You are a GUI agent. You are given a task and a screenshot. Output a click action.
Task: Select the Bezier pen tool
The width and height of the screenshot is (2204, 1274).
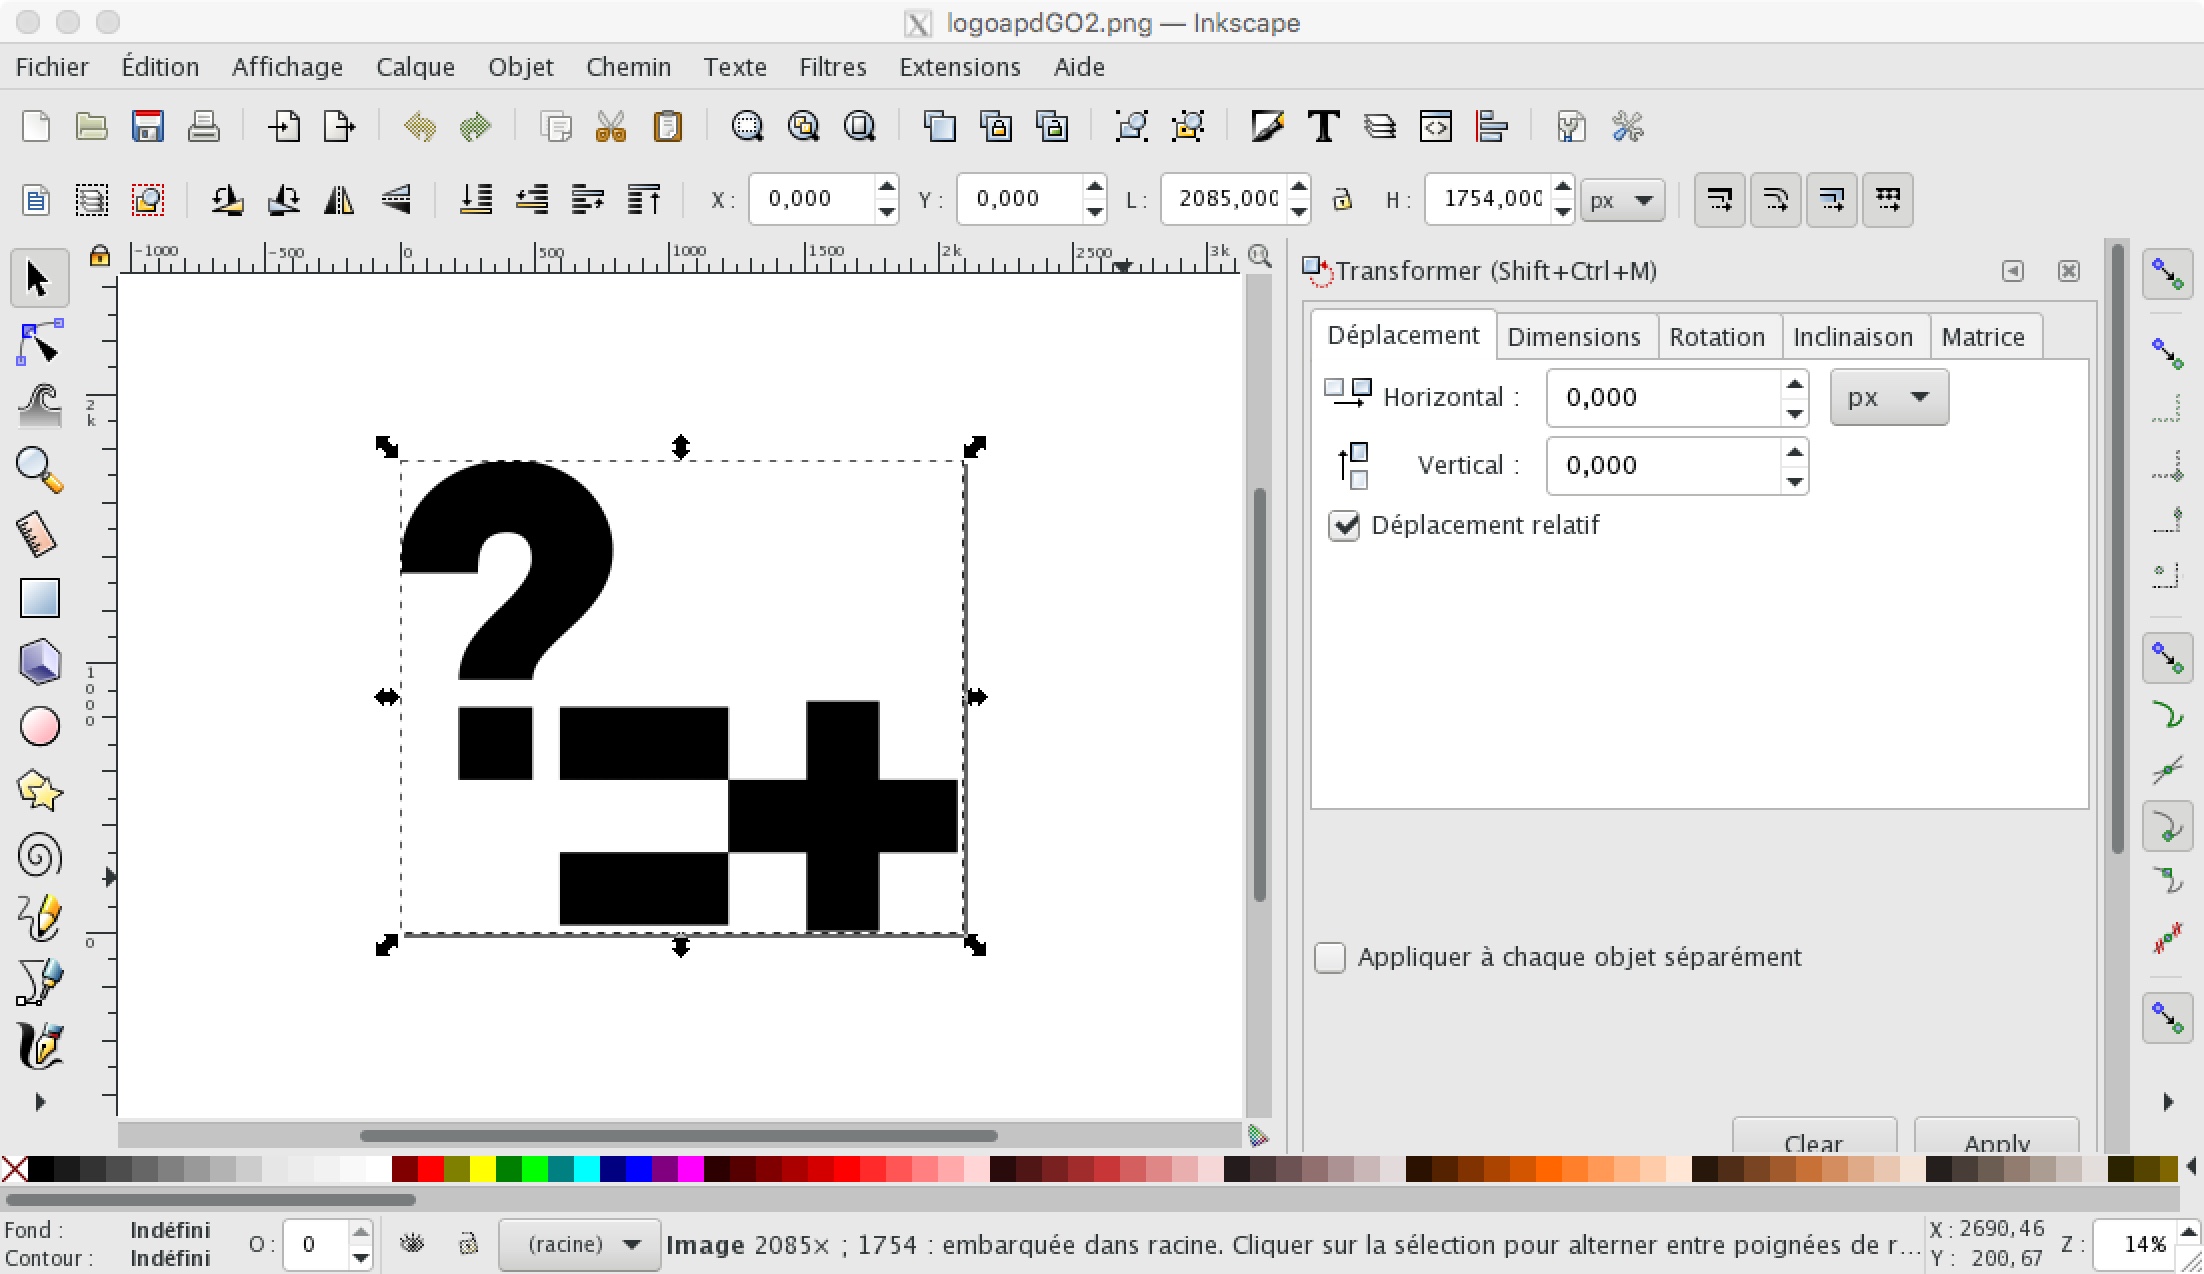tap(39, 981)
